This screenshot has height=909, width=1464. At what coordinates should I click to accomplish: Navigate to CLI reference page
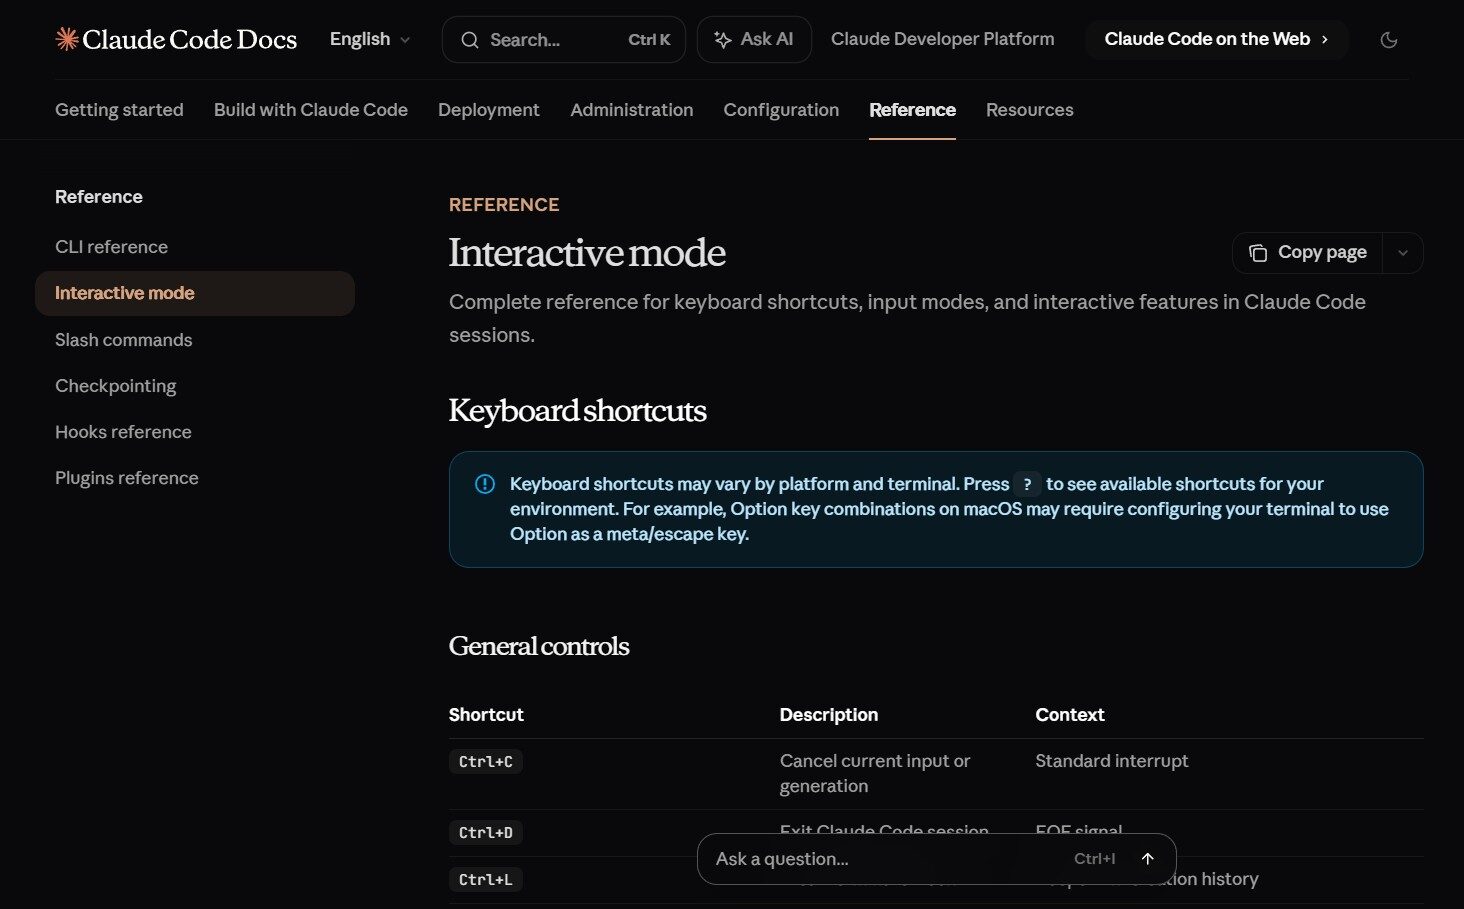[111, 247]
